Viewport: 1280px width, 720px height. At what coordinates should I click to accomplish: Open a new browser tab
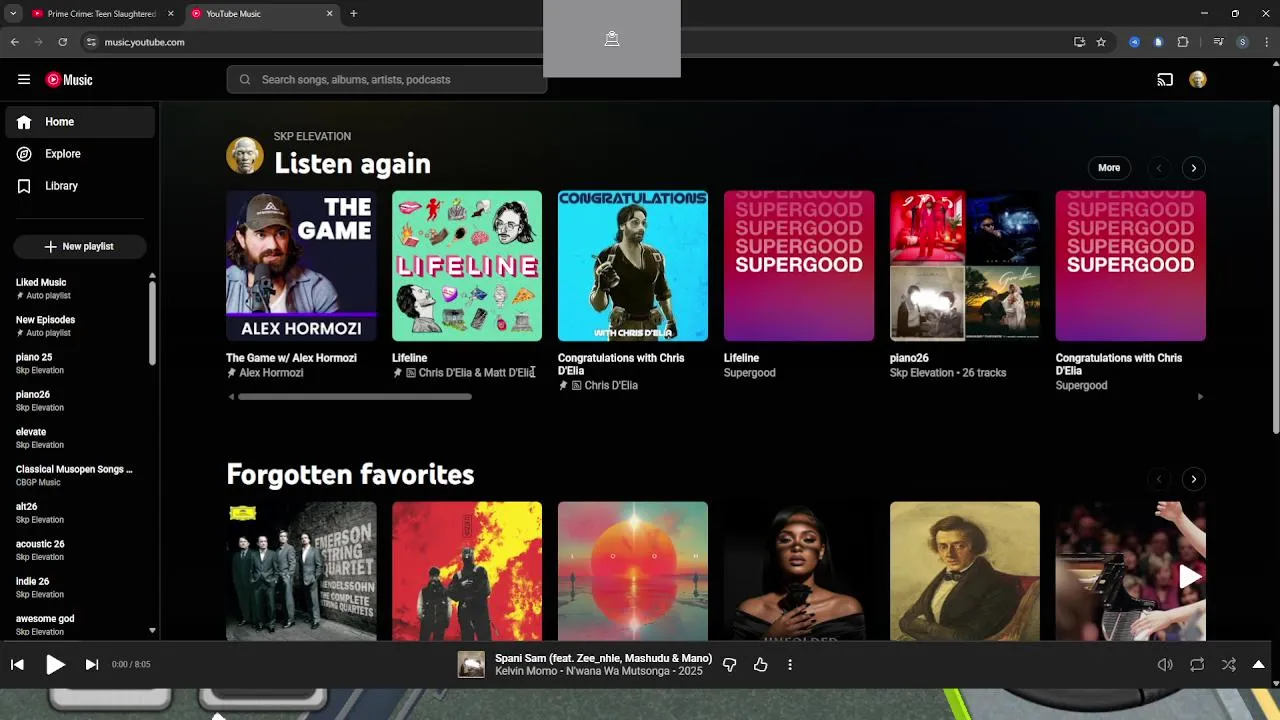coord(353,14)
